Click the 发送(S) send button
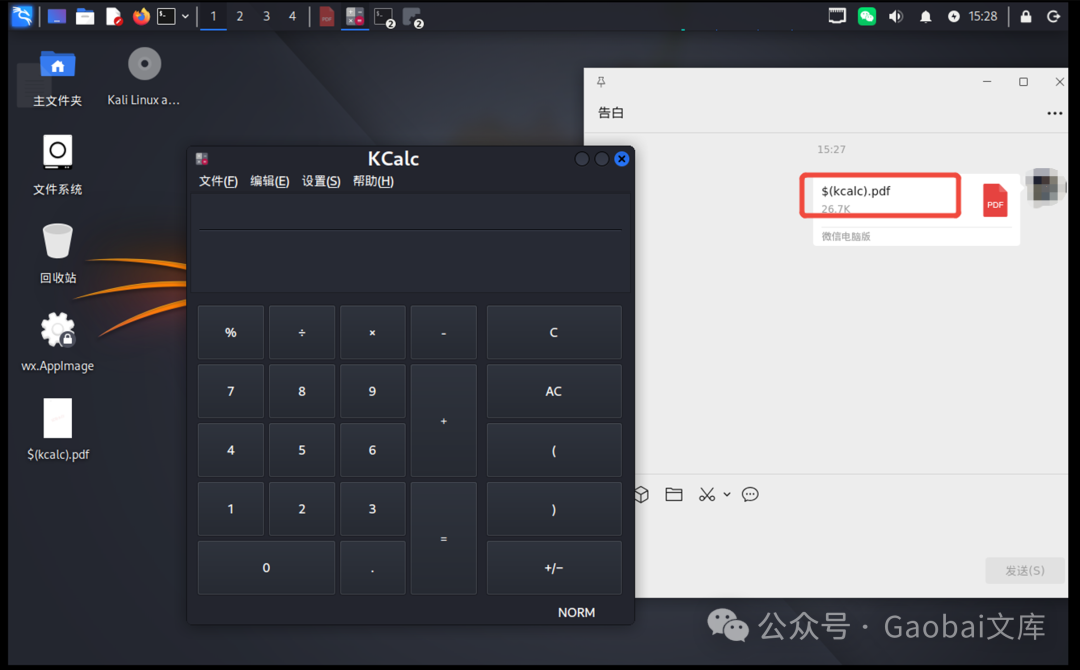The width and height of the screenshot is (1080, 670). pos(1023,570)
